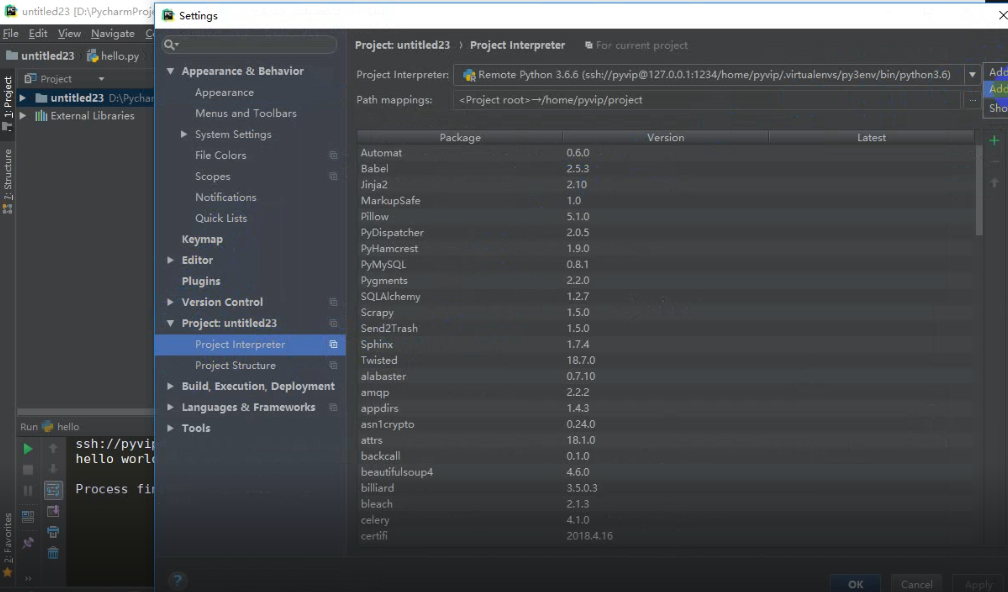
Task: Expand the System Settings arrow
Action: tap(184, 134)
